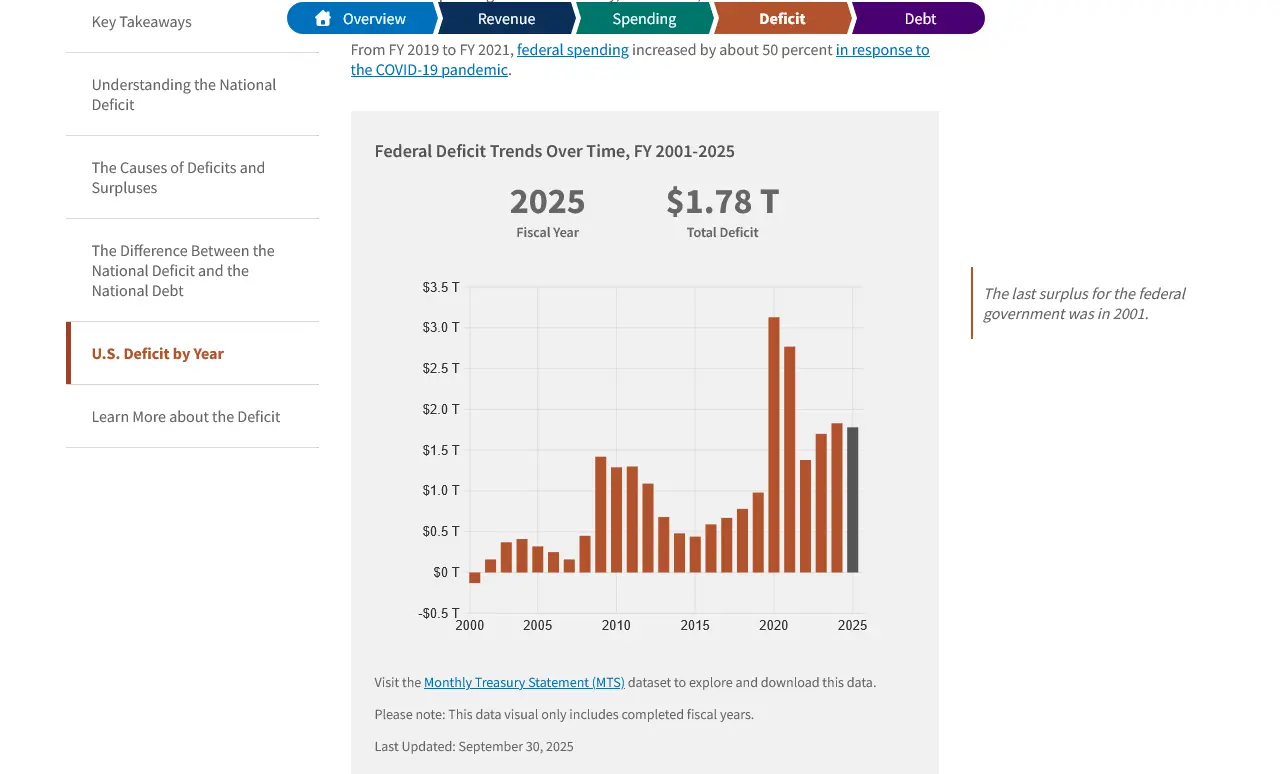The height and width of the screenshot is (774, 1280).
Task: Select the 2009 deficit bar near $1.5 T
Action: point(601,515)
